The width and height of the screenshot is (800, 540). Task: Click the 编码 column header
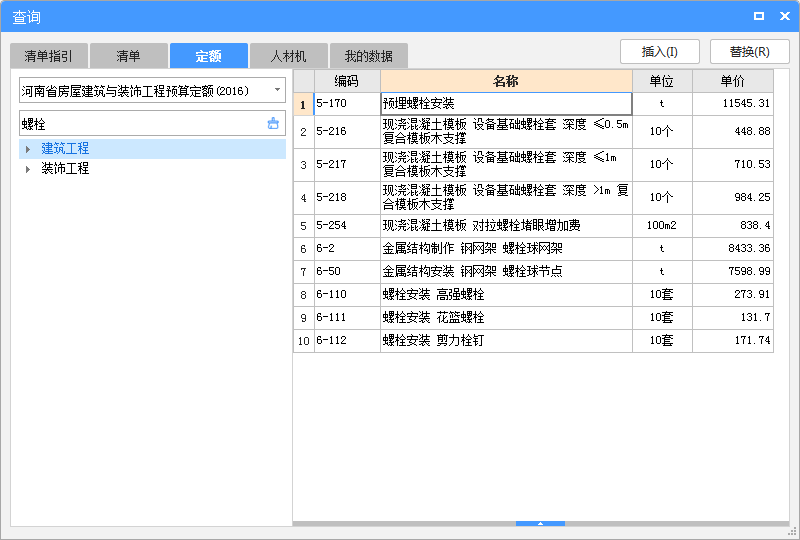(x=347, y=81)
